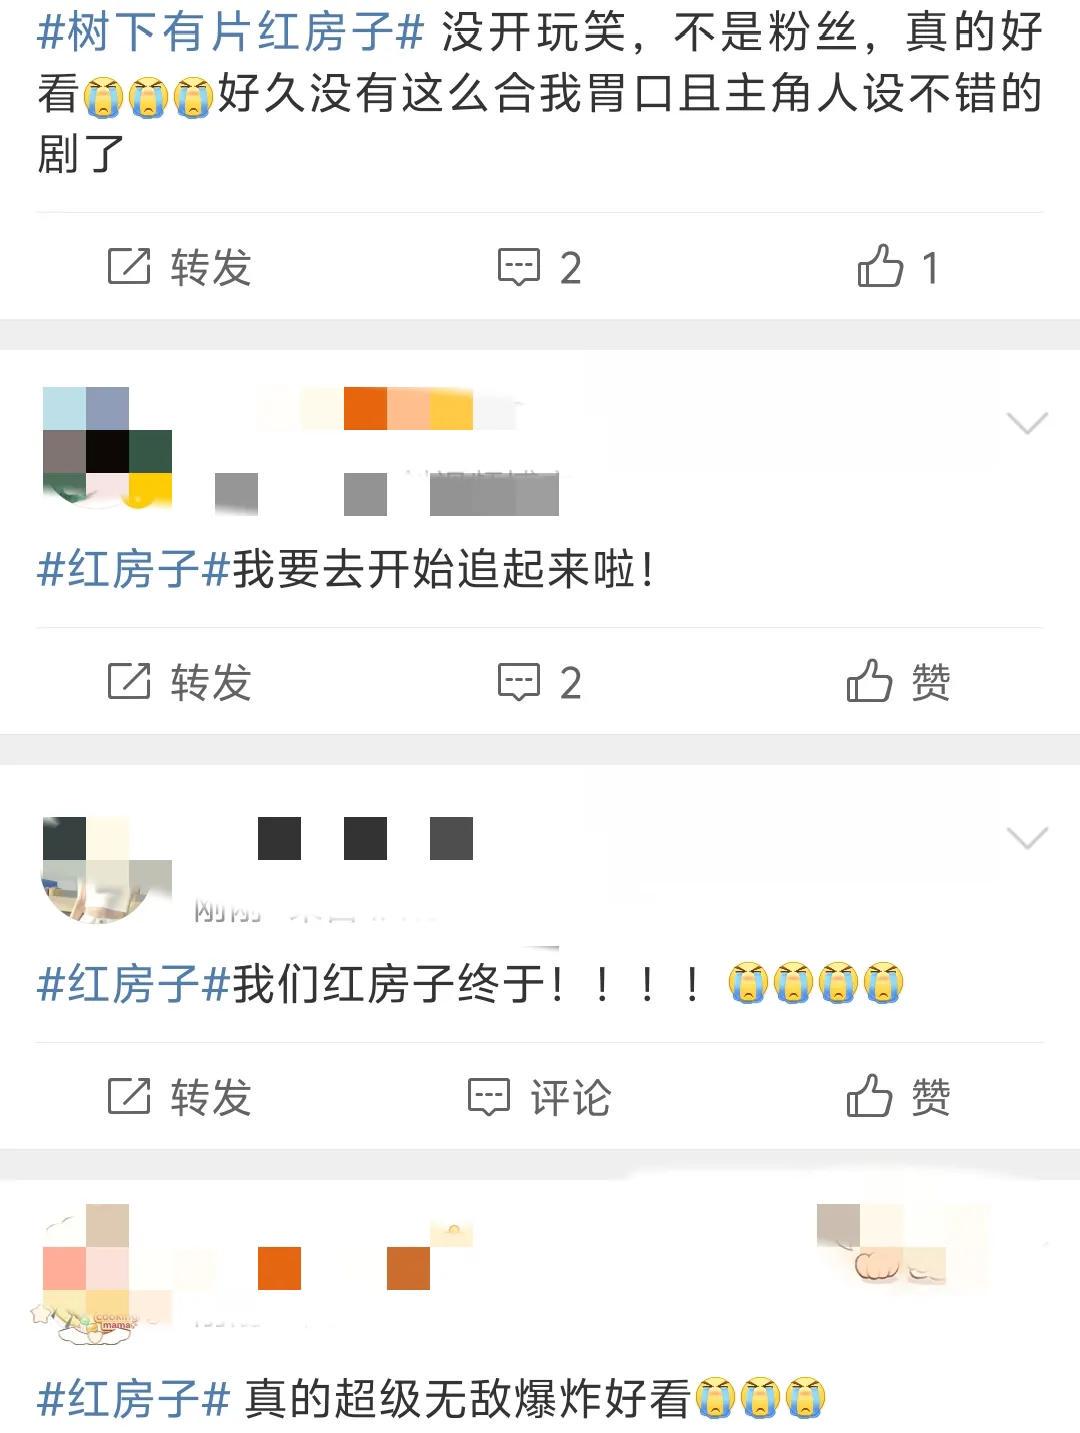Expand options chevron on the 我们红房子终于 post

click(x=1027, y=838)
